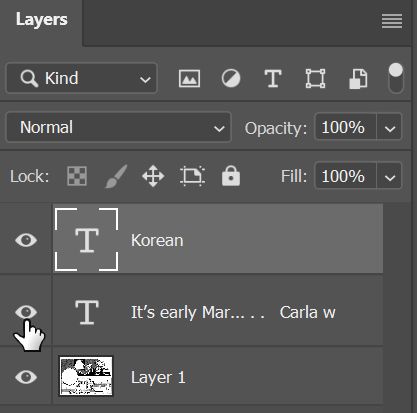Lock image pixels brush icon
This screenshot has height=413, width=417.
point(116,176)
